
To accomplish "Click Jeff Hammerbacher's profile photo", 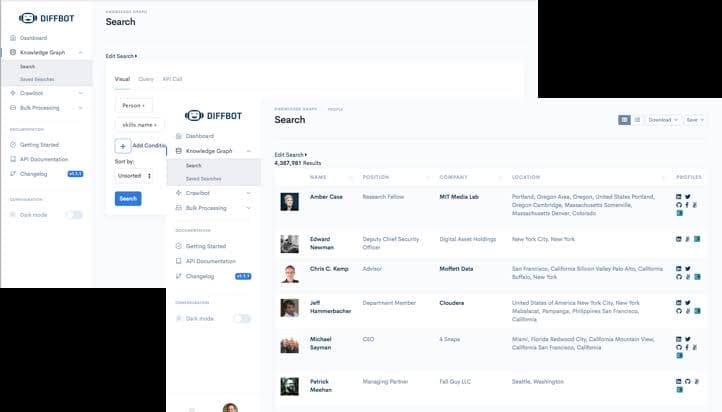I will point(289,307).
